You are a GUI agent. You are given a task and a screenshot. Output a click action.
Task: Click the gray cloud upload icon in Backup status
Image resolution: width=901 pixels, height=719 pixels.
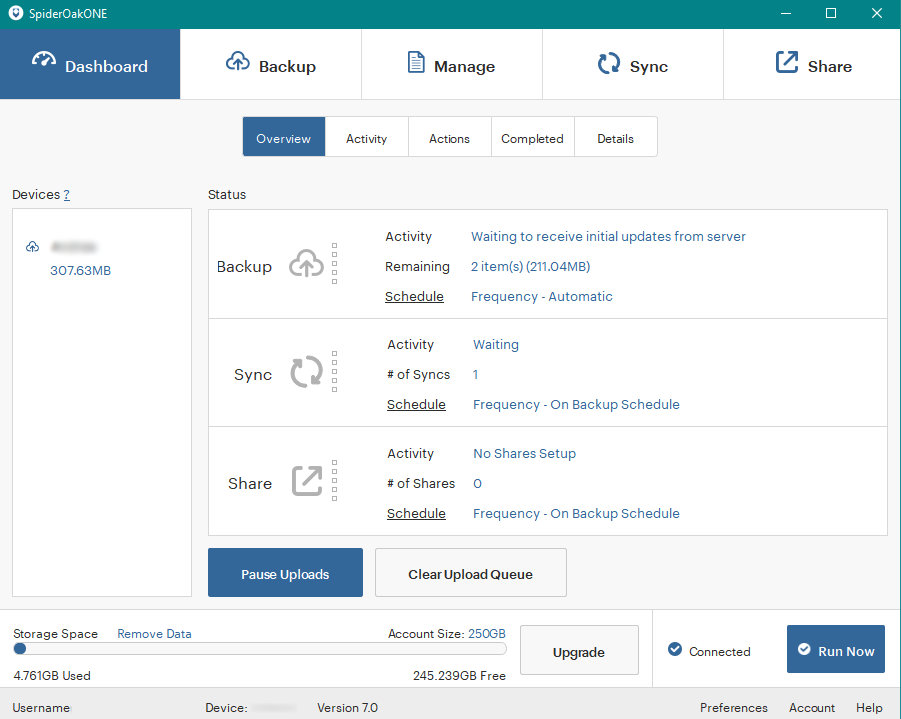pos(306,264)
